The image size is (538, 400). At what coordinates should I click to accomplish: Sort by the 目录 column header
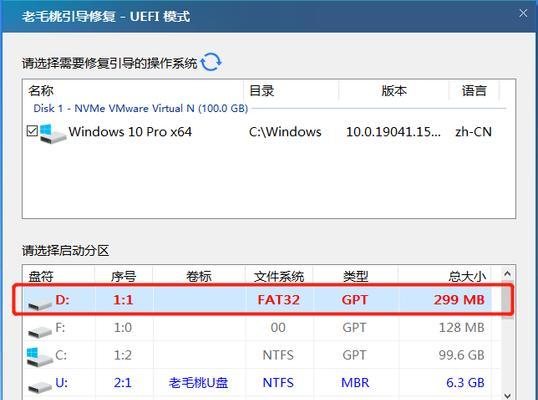262,91
